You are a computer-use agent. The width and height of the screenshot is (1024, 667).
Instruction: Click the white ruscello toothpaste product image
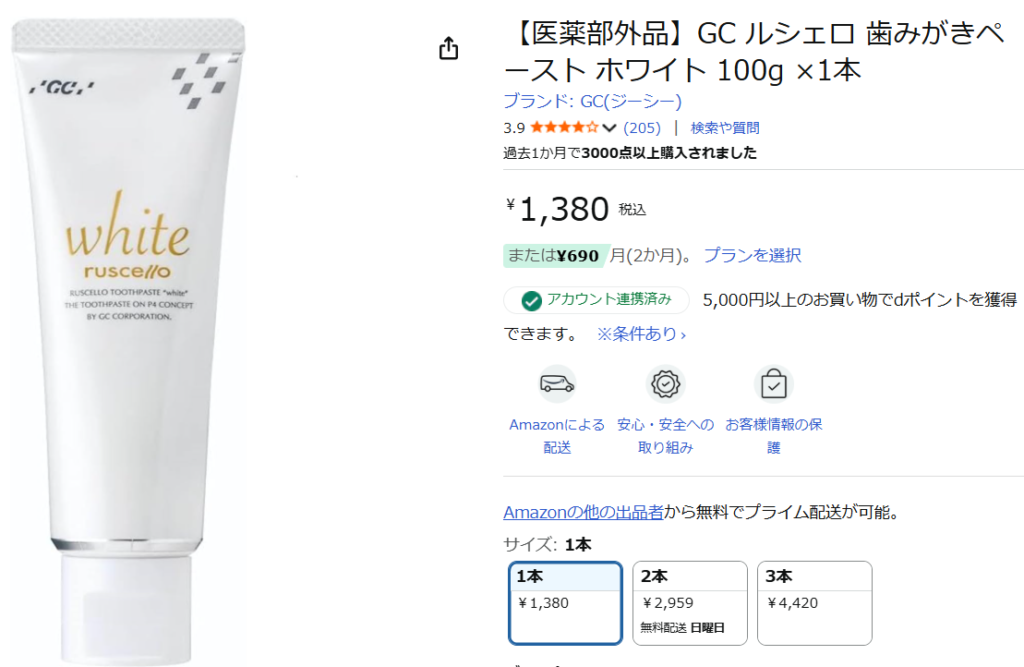coord(129,342)
